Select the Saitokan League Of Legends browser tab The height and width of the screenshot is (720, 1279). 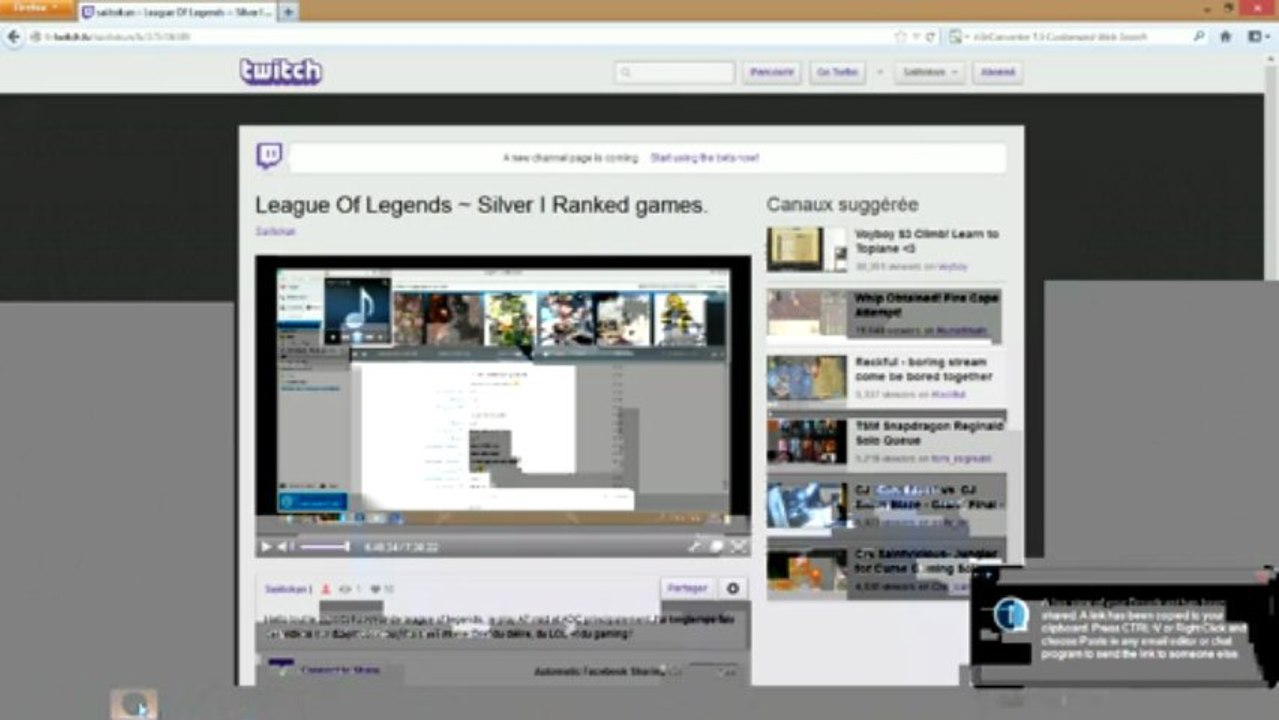(x=177, y=12)
